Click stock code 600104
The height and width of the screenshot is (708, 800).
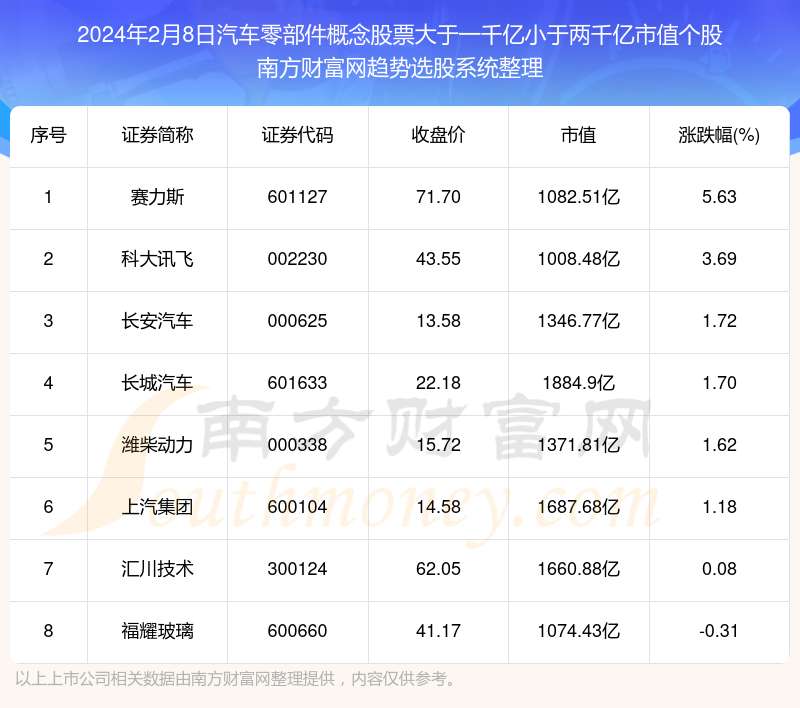tap(297, 507)
